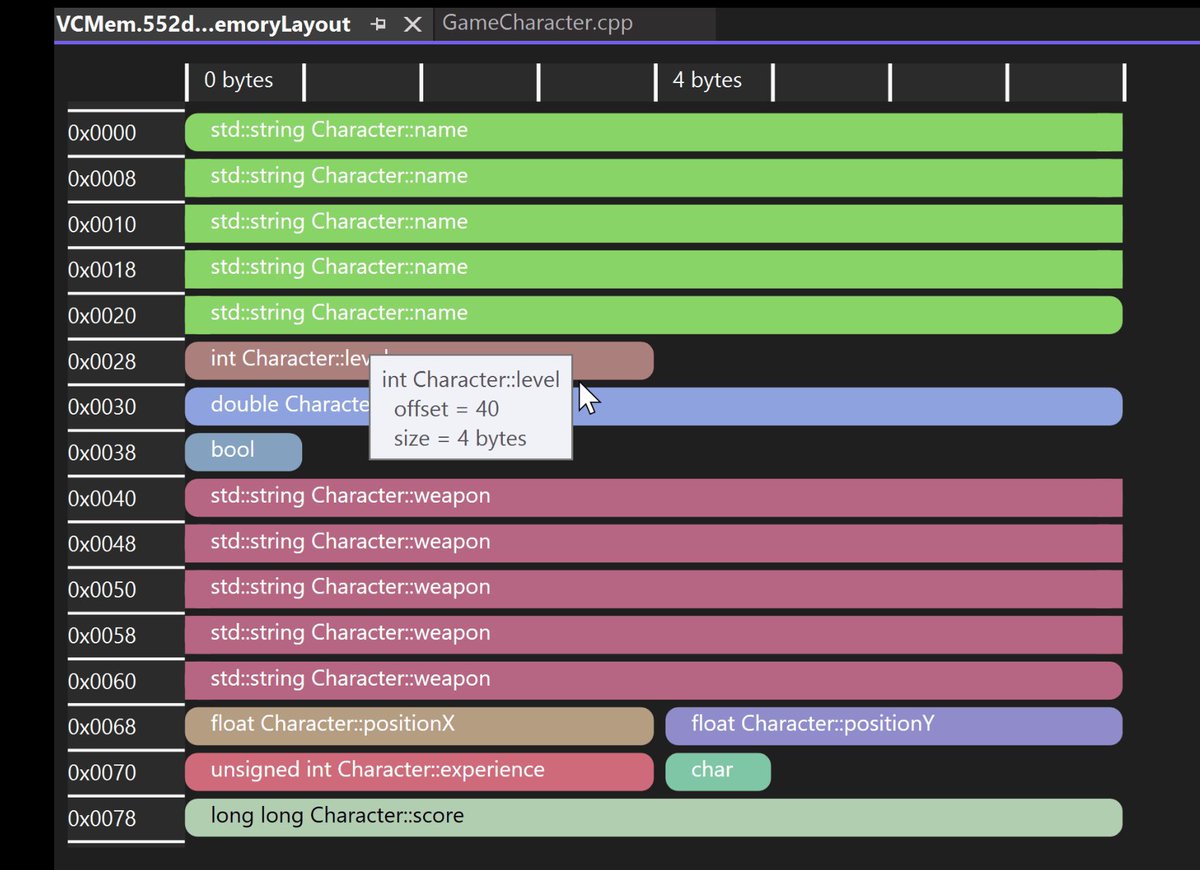Select the name block at 0x0008
Image resolution: width=1200 pixels, height=870 pixels.
click(654, 178)
